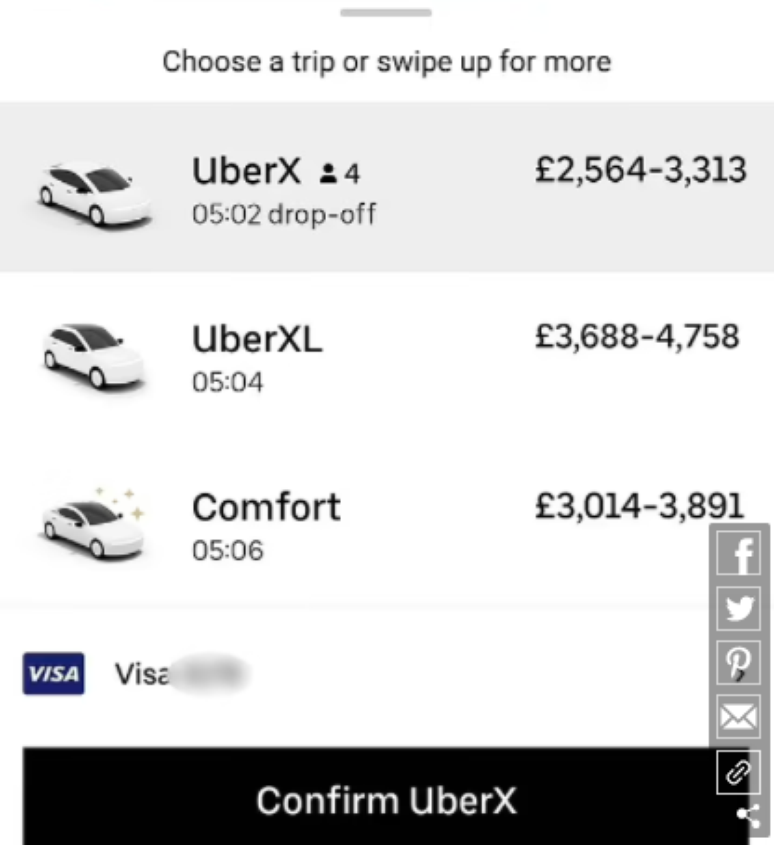Share on Facebook via the sidebar icon
The height and width of the screenshot is (845, 774).
pos(740,553)
